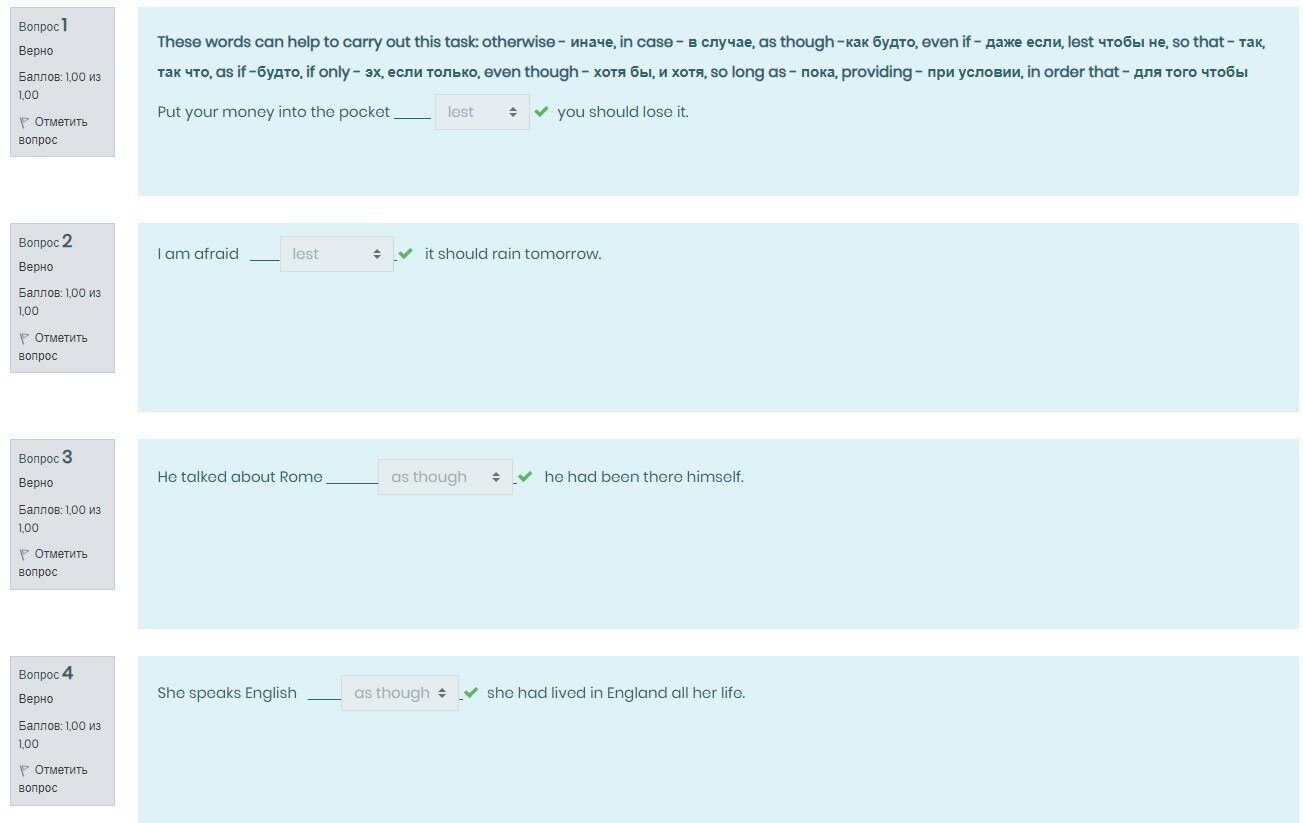The width and height of the screenshot is (1303, 823).
Task: Expand 'as though' dropdown after 'She speaks English'
Action: [399, 693]
